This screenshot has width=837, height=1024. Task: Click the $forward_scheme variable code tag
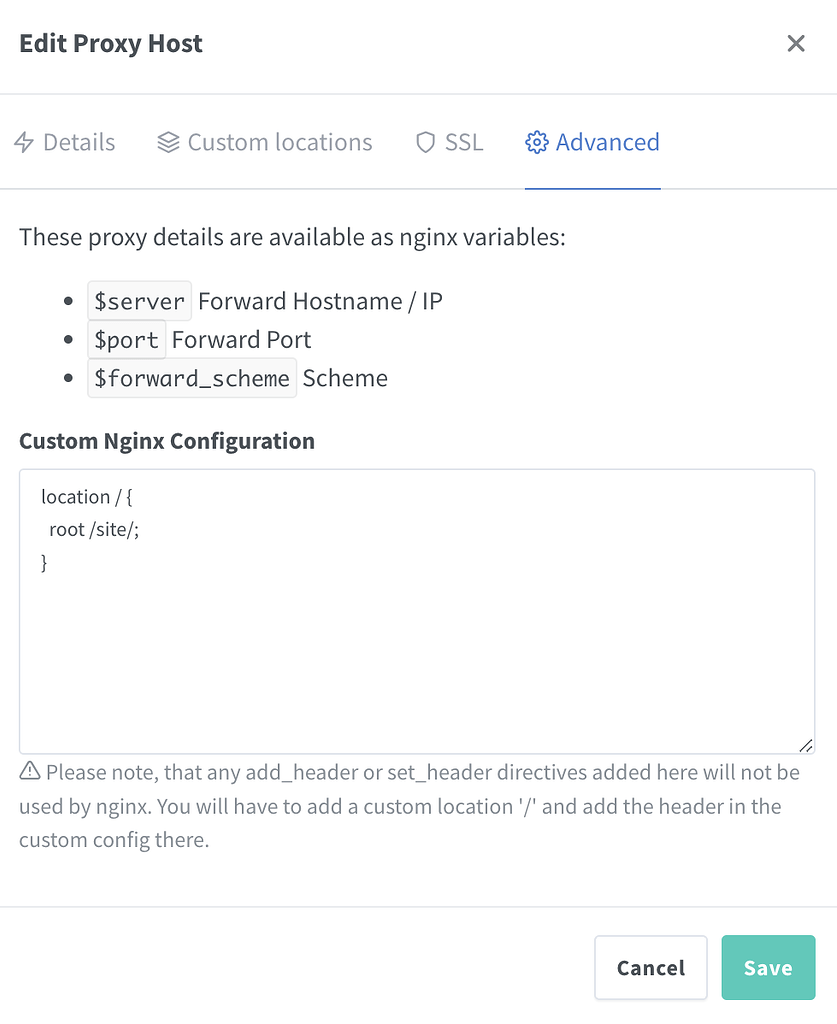tap(192, 379)
